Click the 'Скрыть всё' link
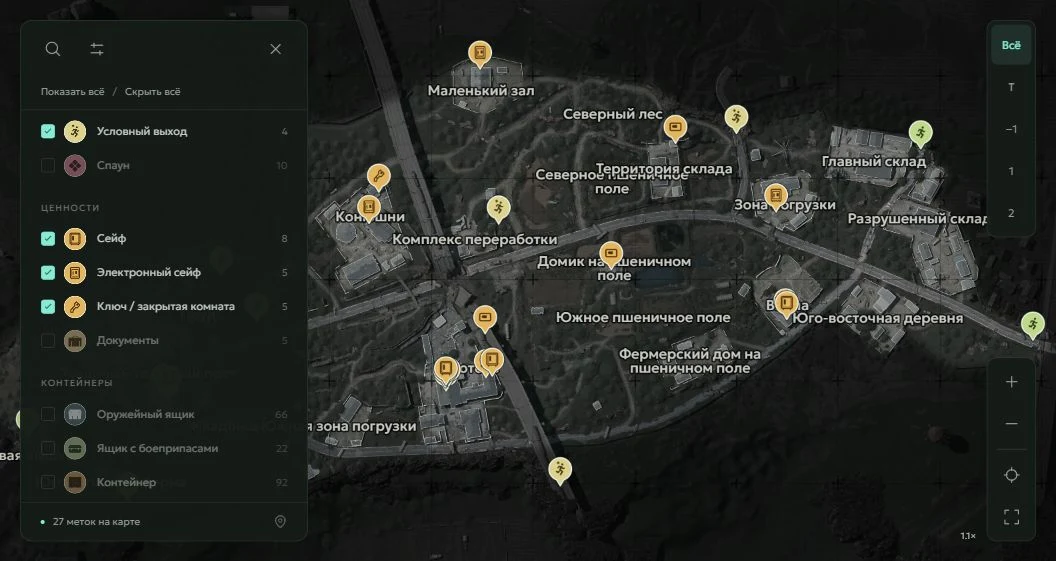Viewport: 1056px width, 561px height. point(153,92)
